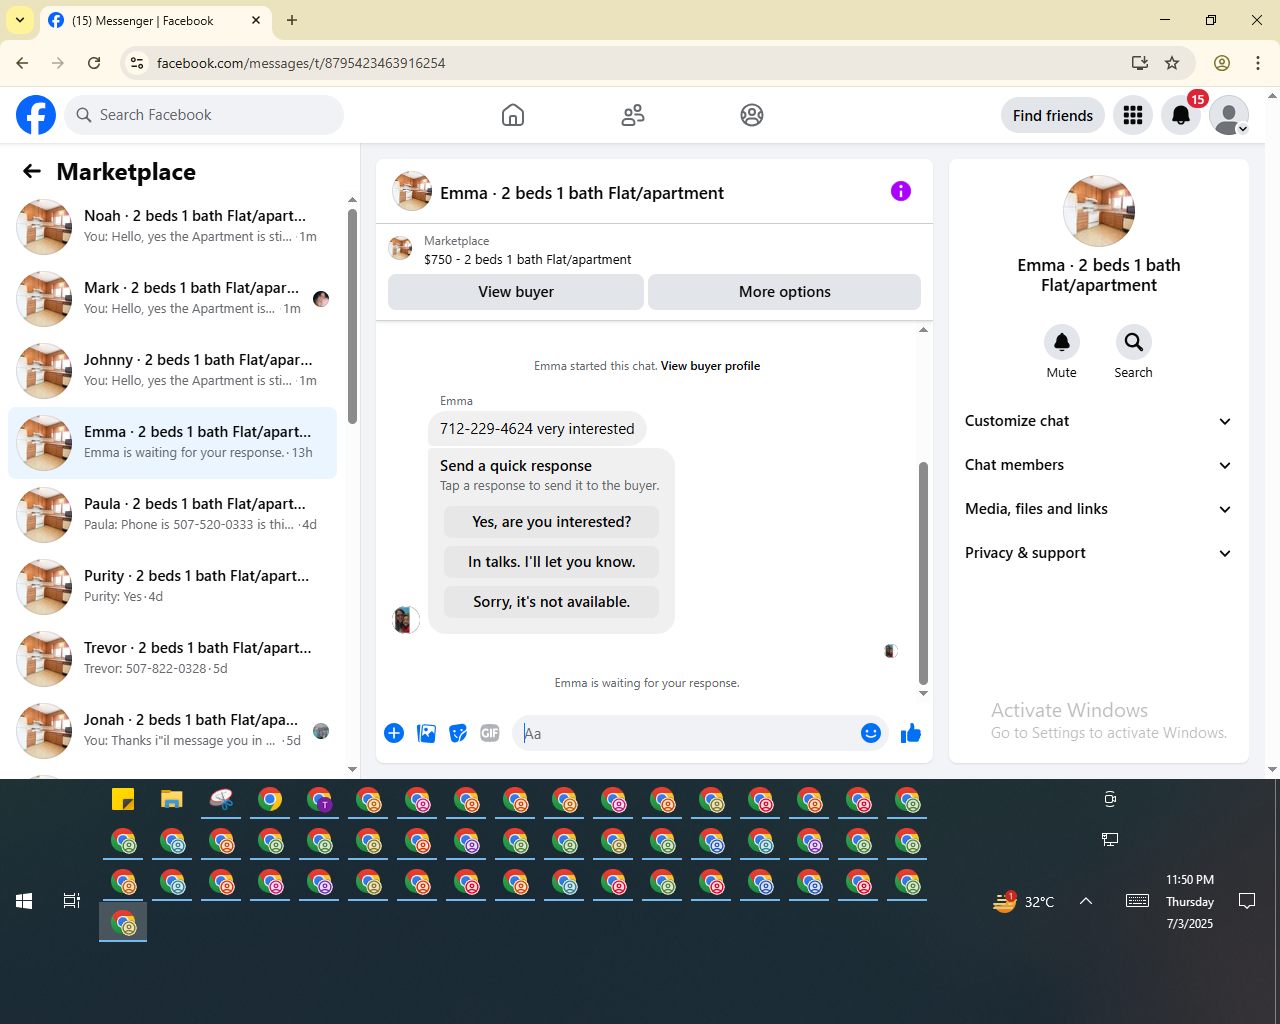Open Sticky Notes from the taskbar
The width and height of the screenshot is (1280, 1024).
tap(123, 799)
